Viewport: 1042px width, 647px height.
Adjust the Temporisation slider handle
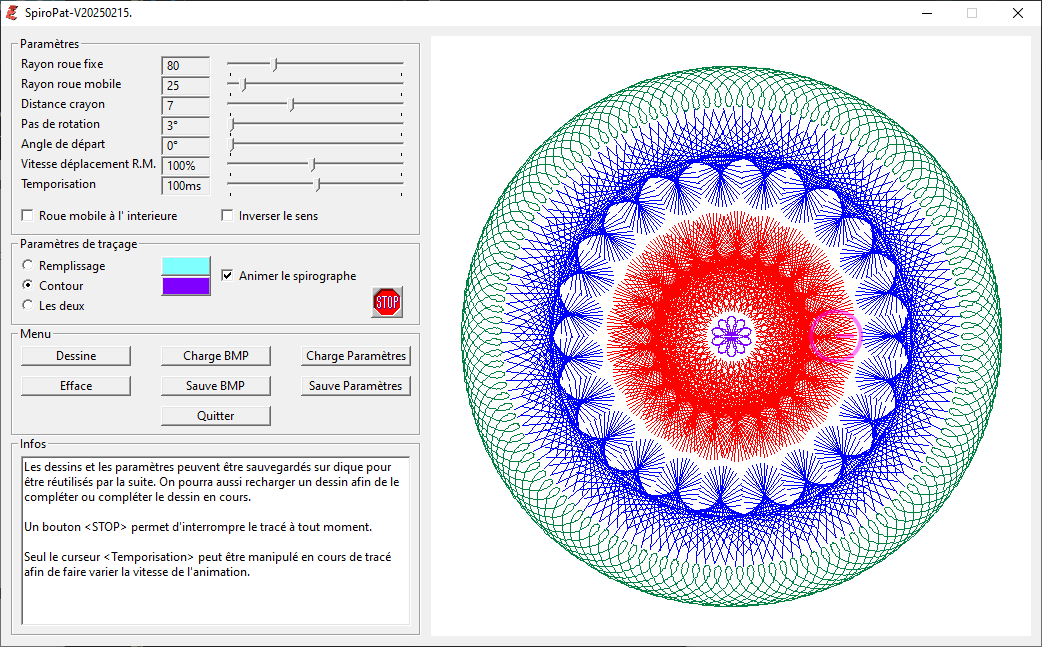click(318, 184)
